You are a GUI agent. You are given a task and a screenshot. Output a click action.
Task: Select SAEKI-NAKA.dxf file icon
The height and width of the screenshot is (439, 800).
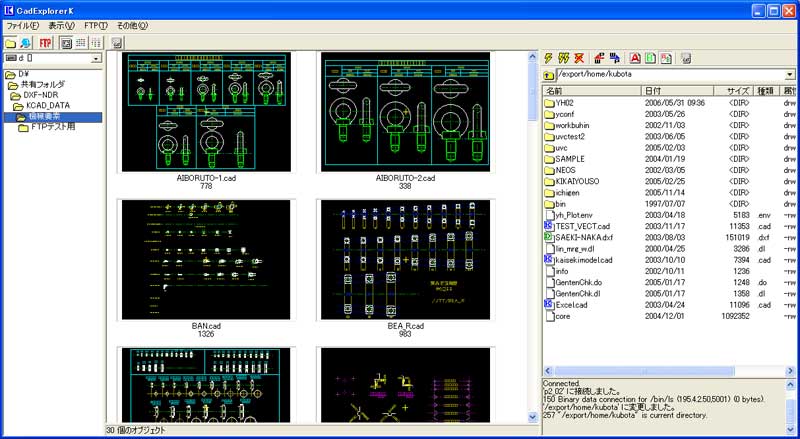coord(549,237)
